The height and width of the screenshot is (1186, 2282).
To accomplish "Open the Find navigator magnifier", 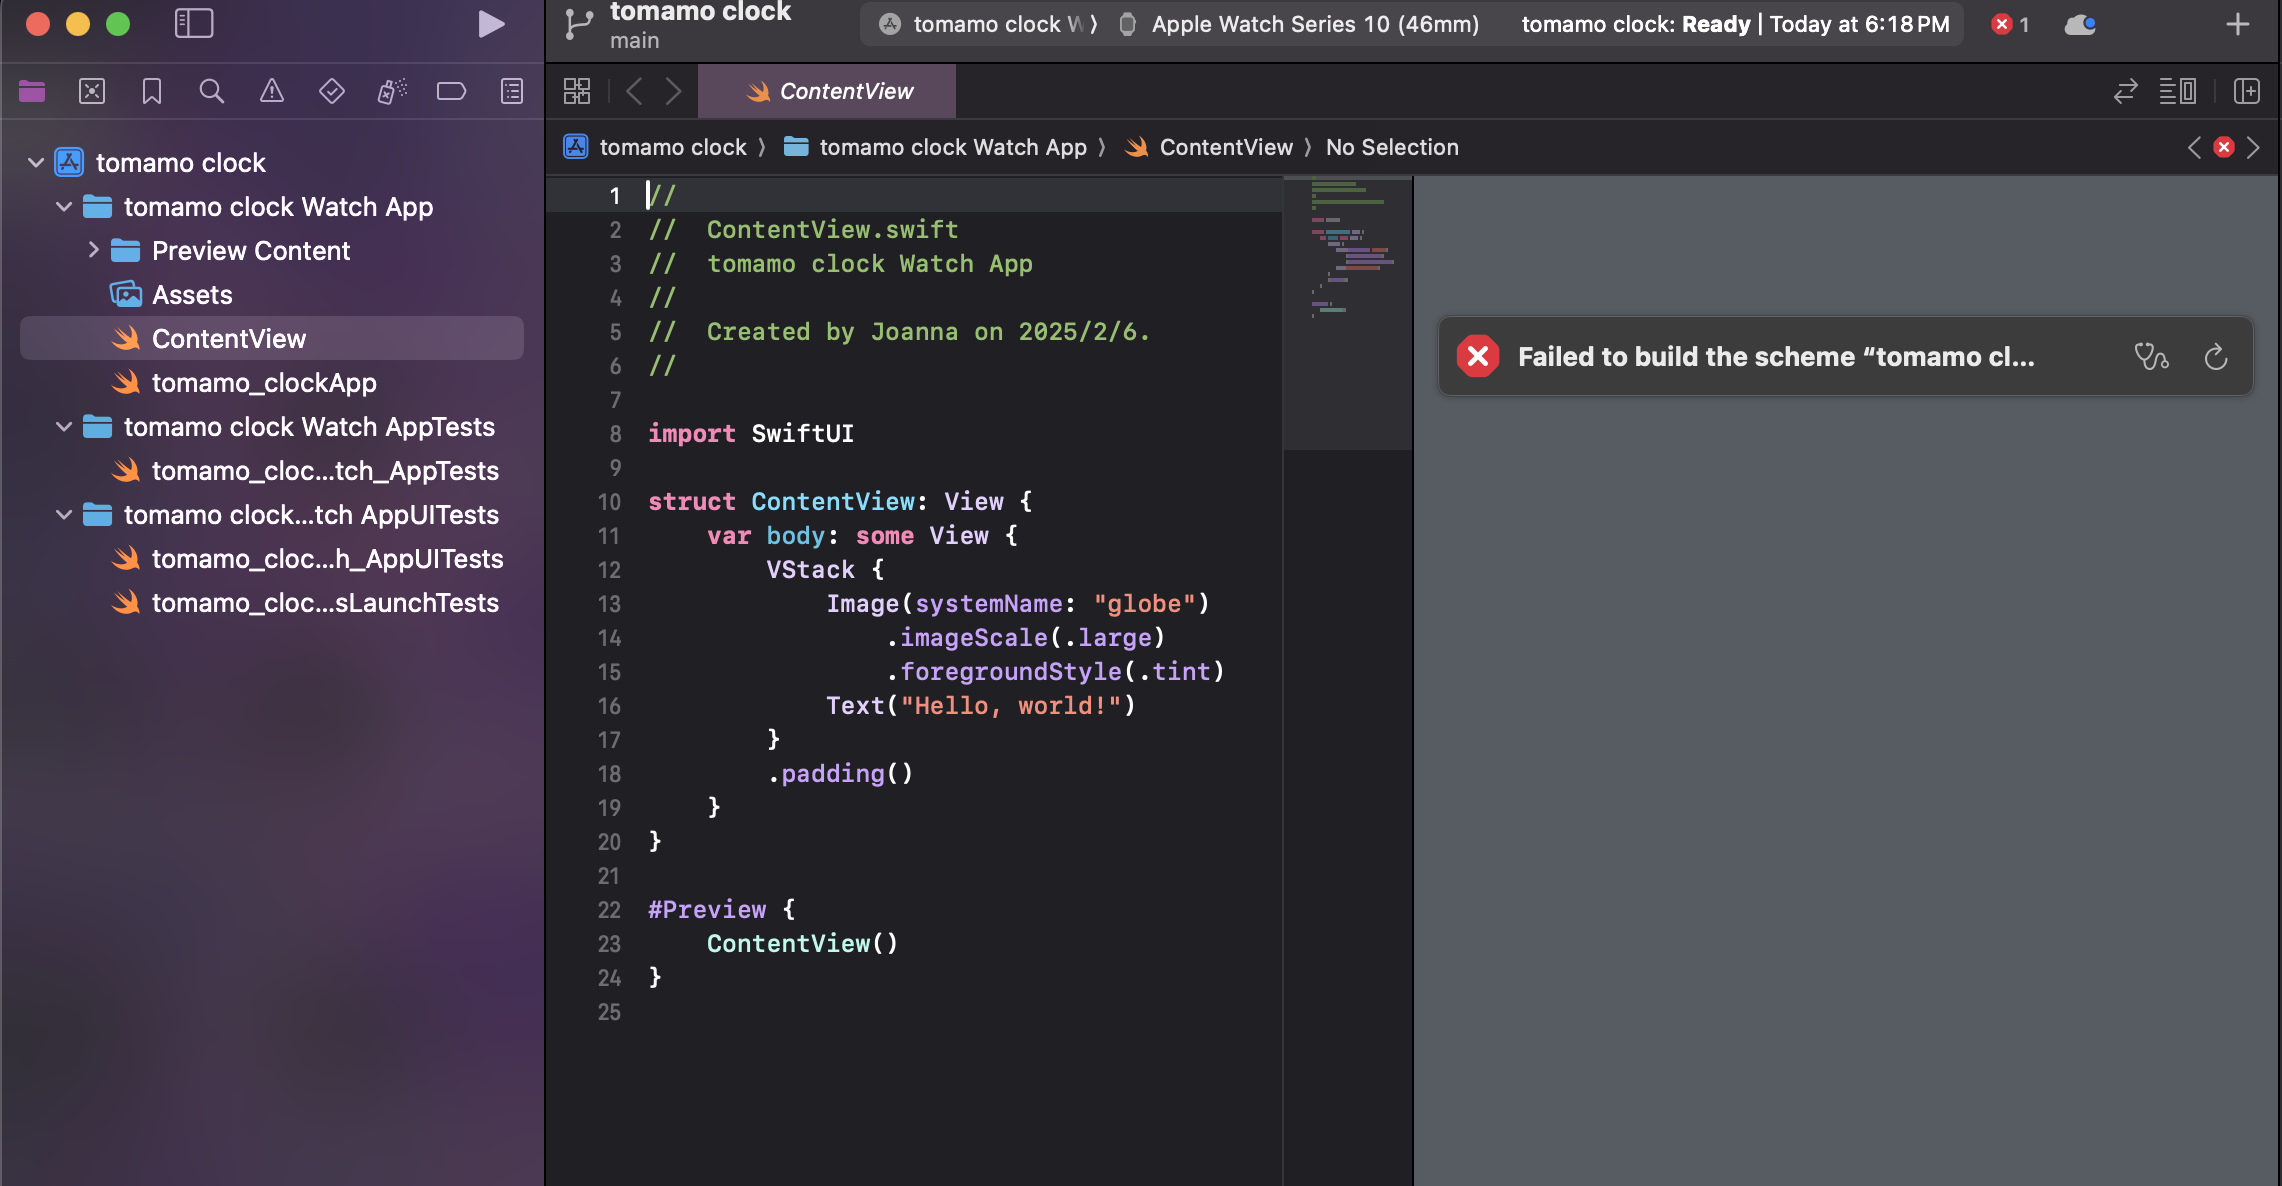I will (212, 92).
